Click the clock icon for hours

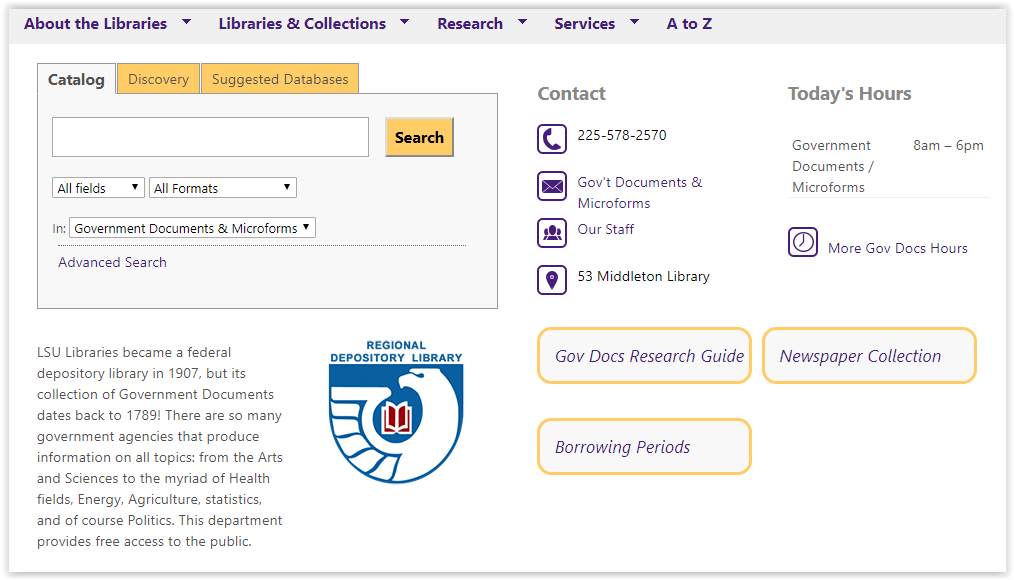point(803,242)
